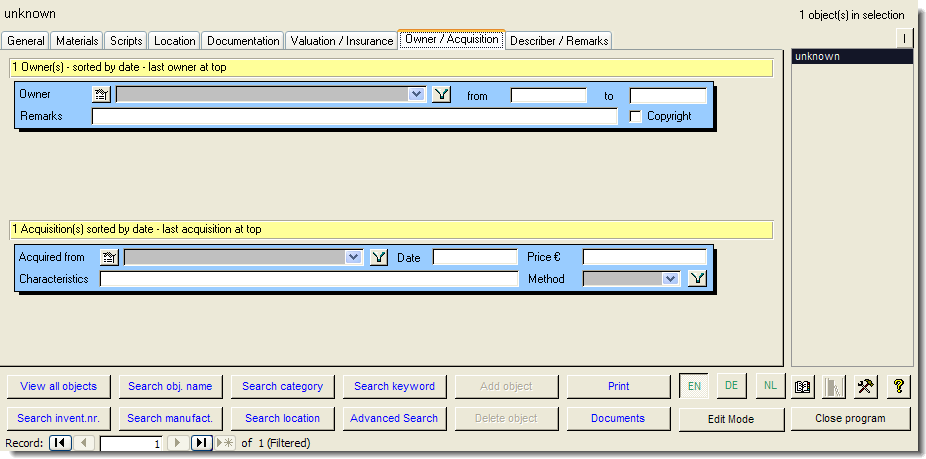Enable the Copyright checkbox
Screen dimensions: 926x459
pyautogui.click(x=636, y=117)
